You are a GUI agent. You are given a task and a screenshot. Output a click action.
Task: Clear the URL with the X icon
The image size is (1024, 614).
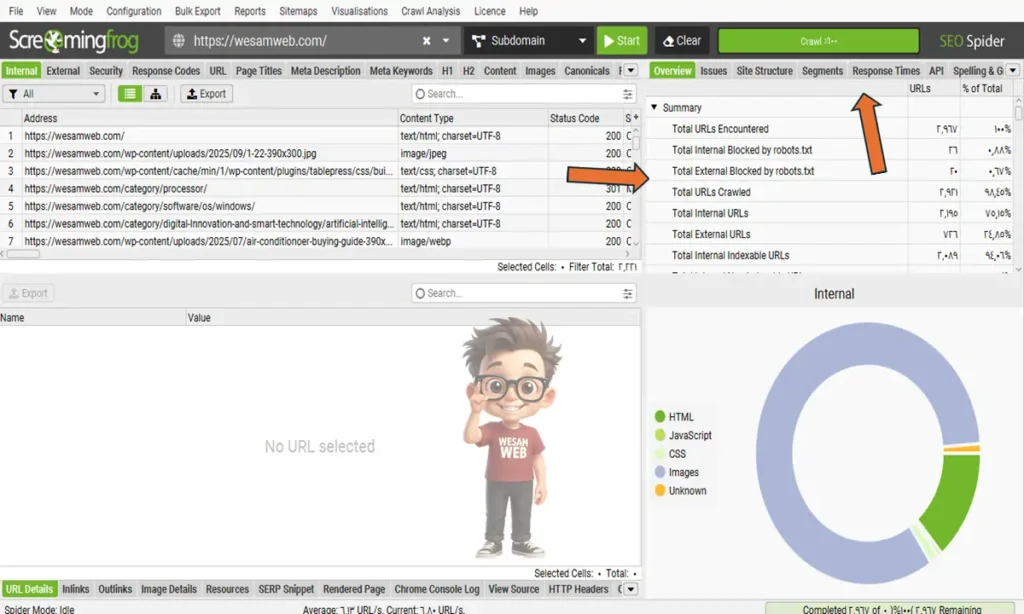427,41
